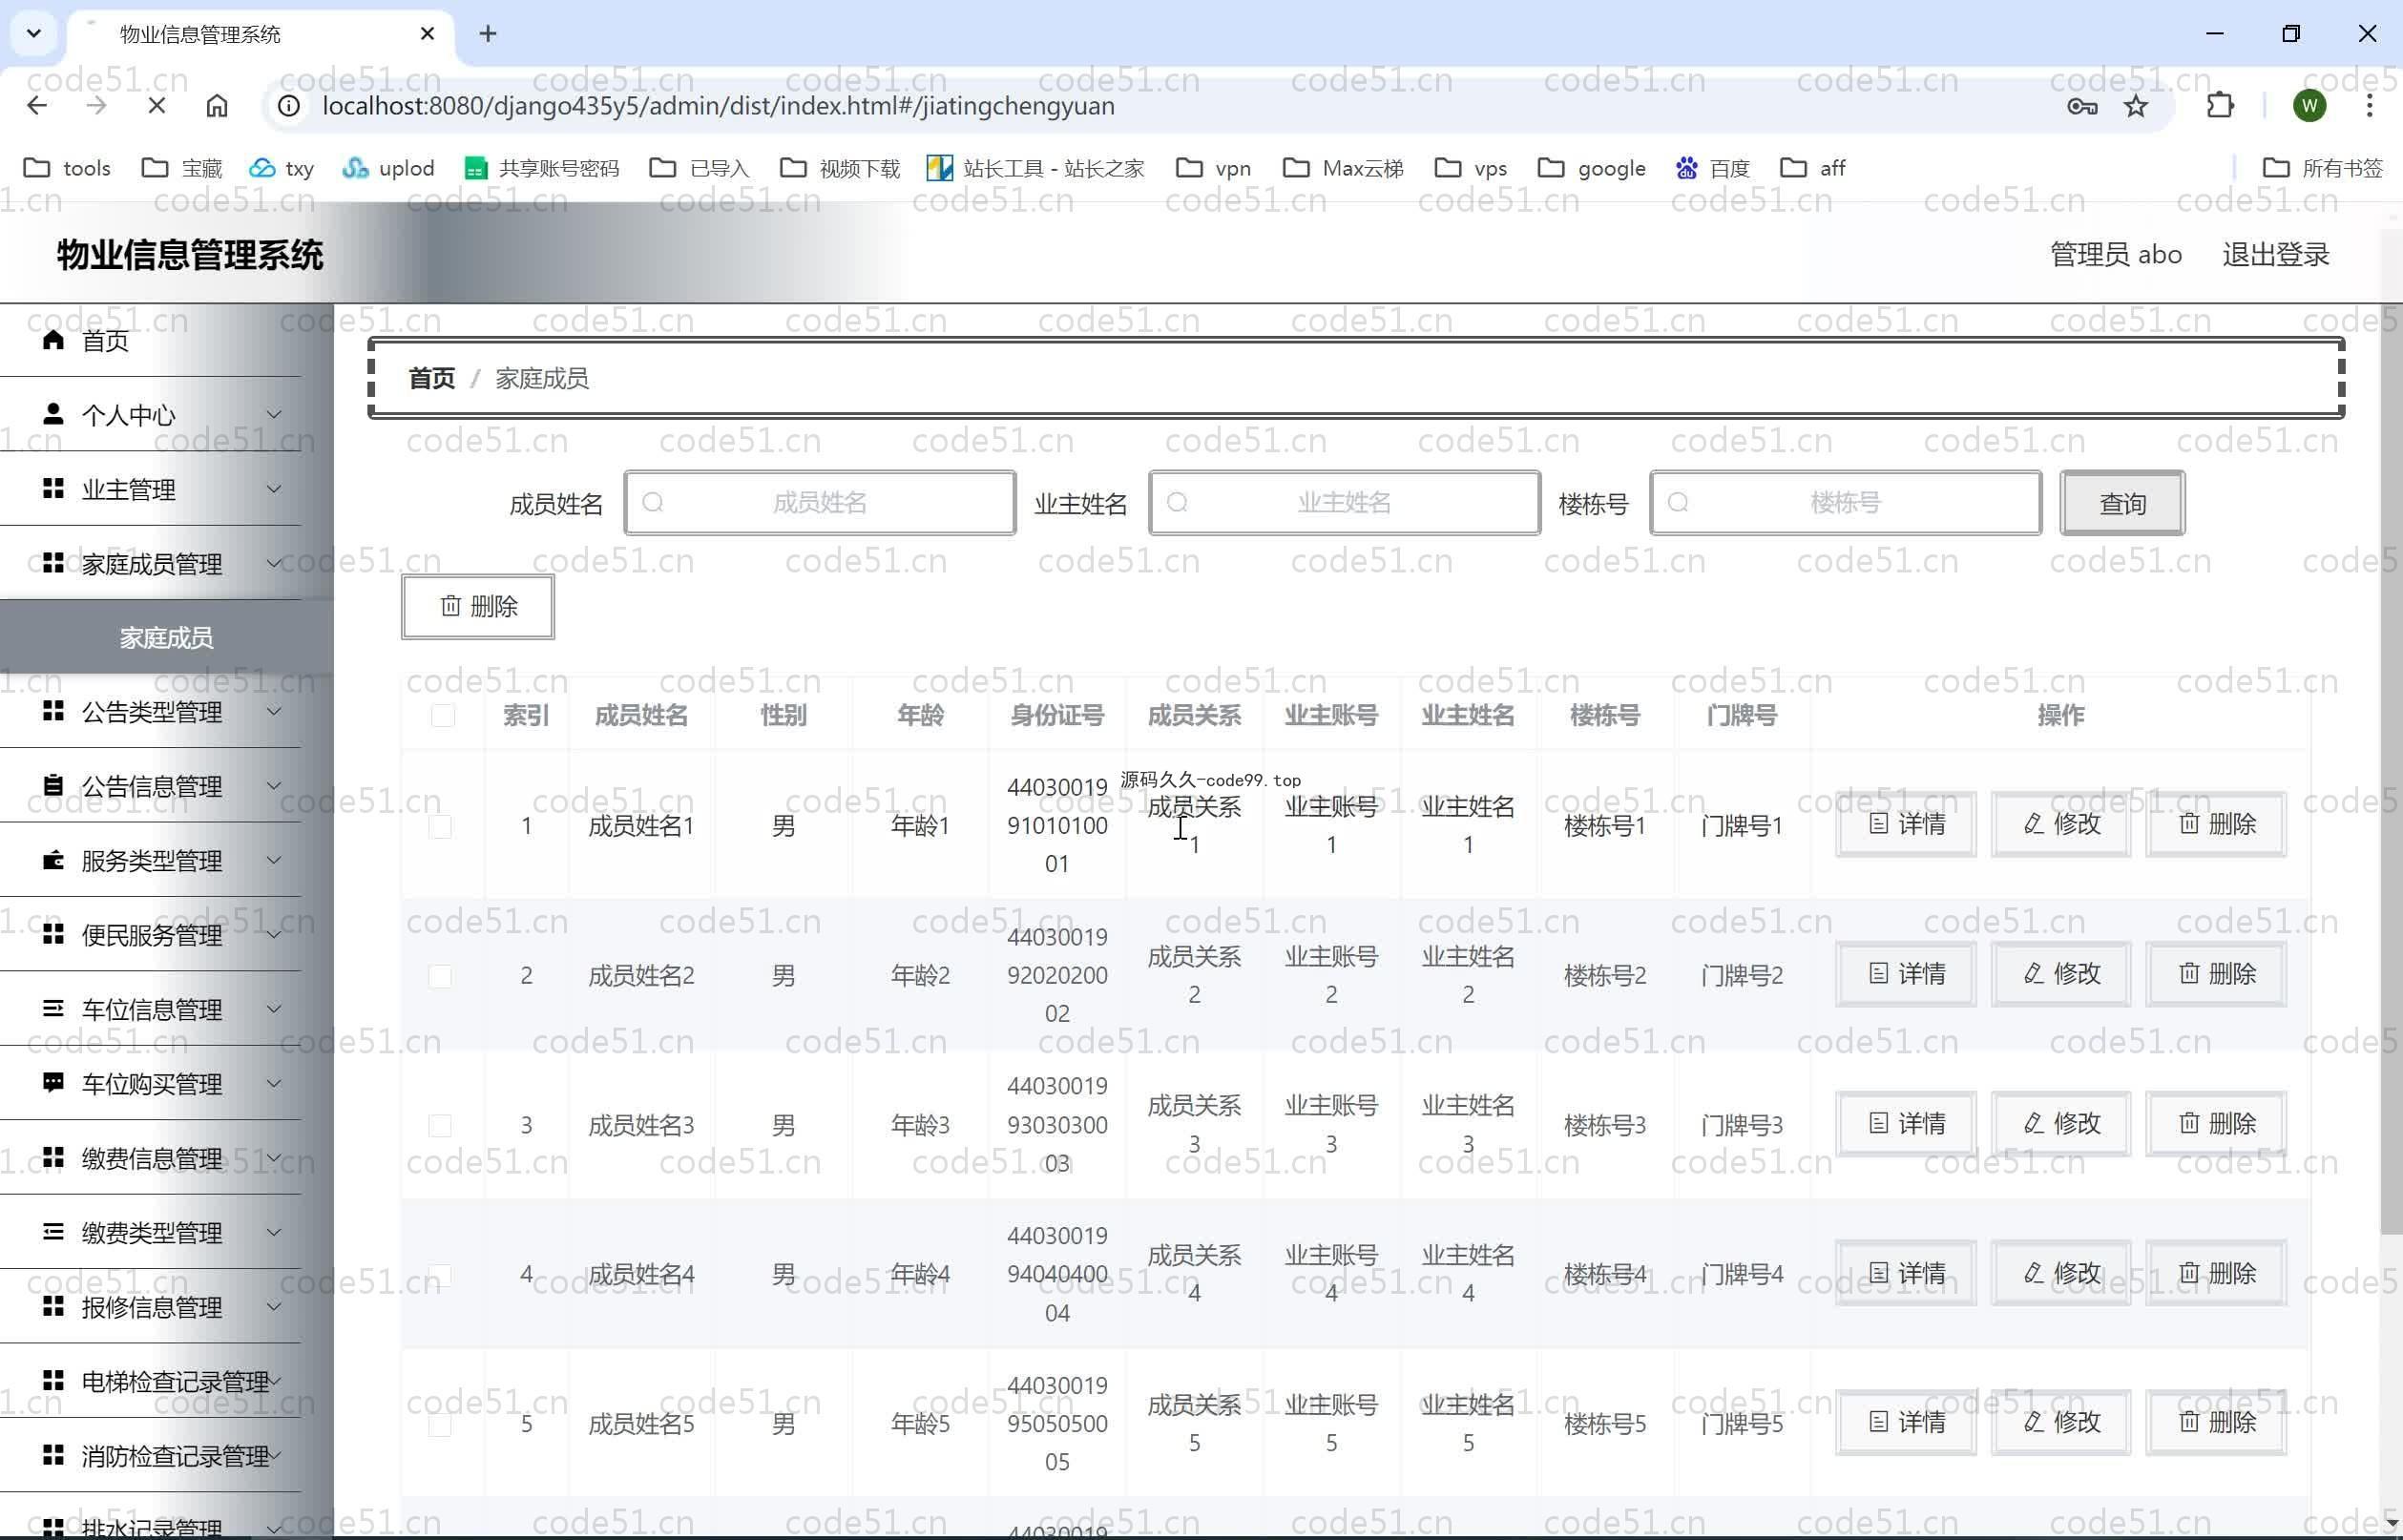Click 修改 for row 成员姓名5

[2061, 1422]
